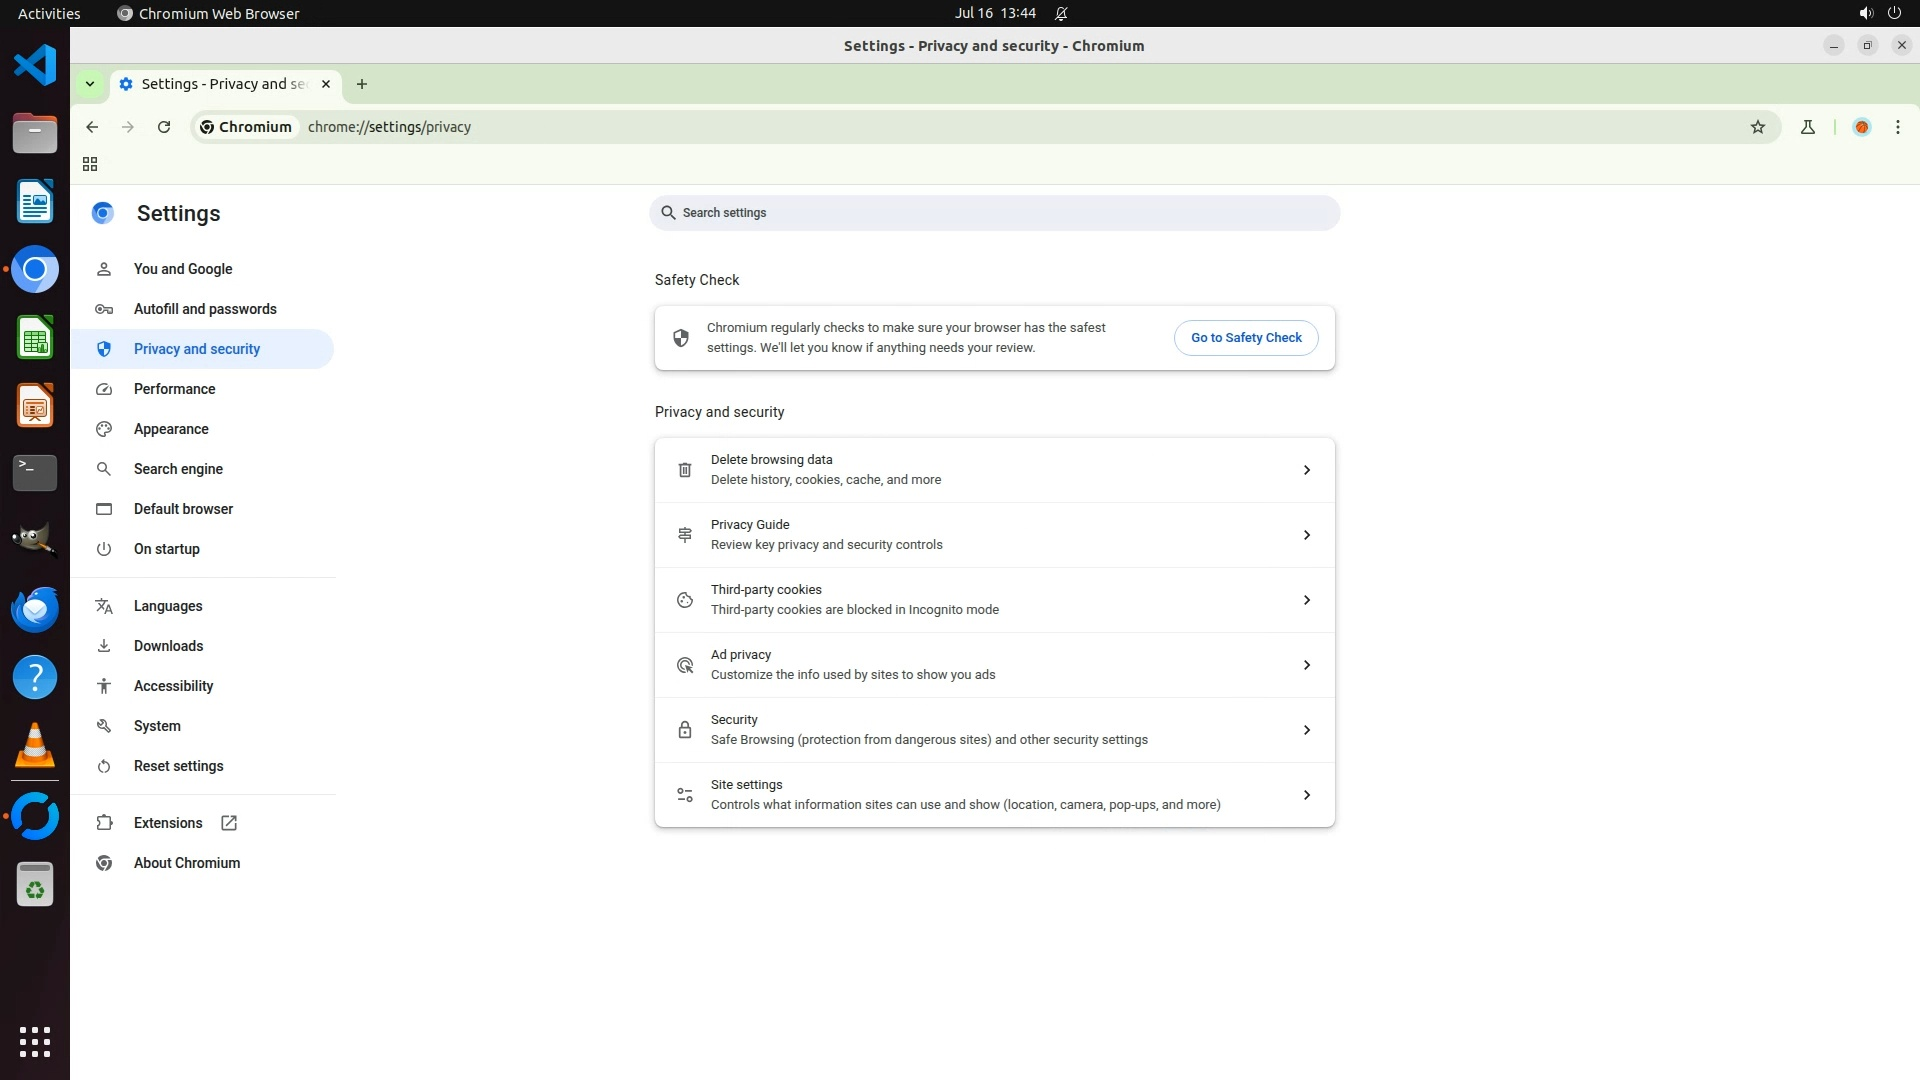1920x1080 pixels.
Task: Open Third-party cookies settings chevron
Action: [1306, 600]
